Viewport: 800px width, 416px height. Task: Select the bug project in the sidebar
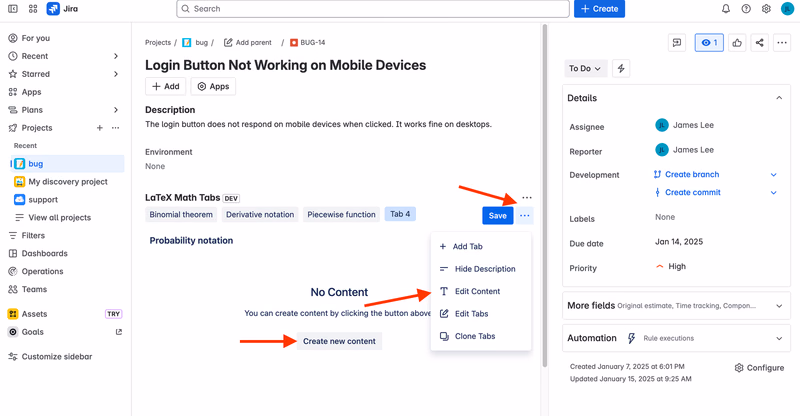[68, 163]
